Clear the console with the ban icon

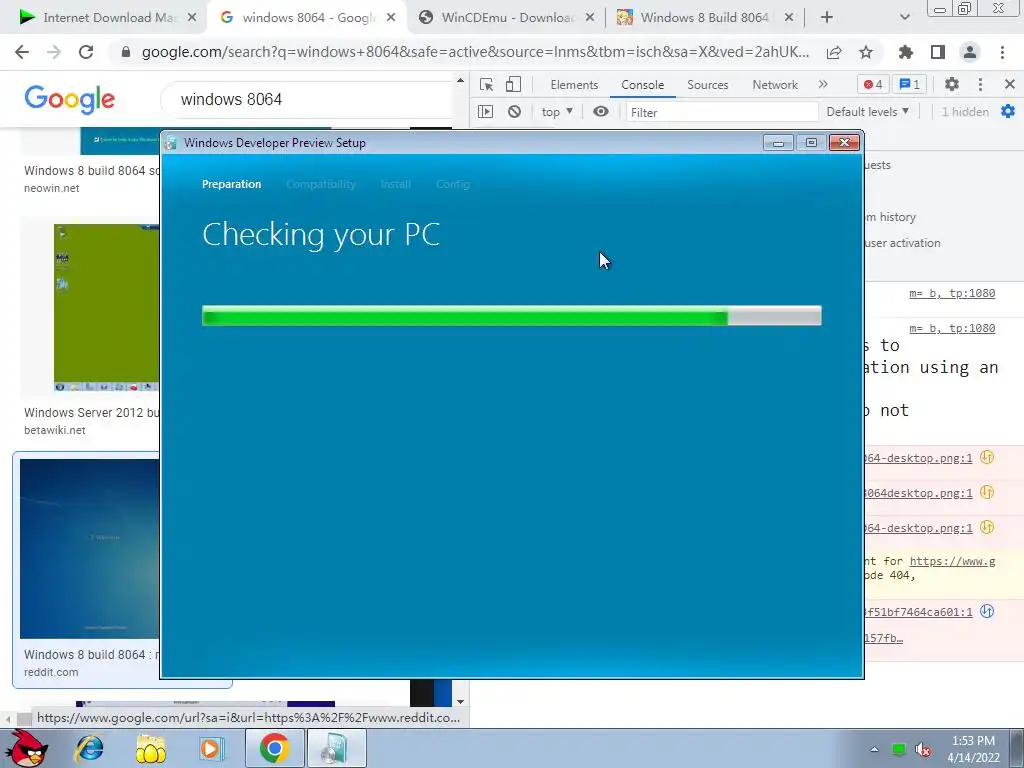[515, 112]
